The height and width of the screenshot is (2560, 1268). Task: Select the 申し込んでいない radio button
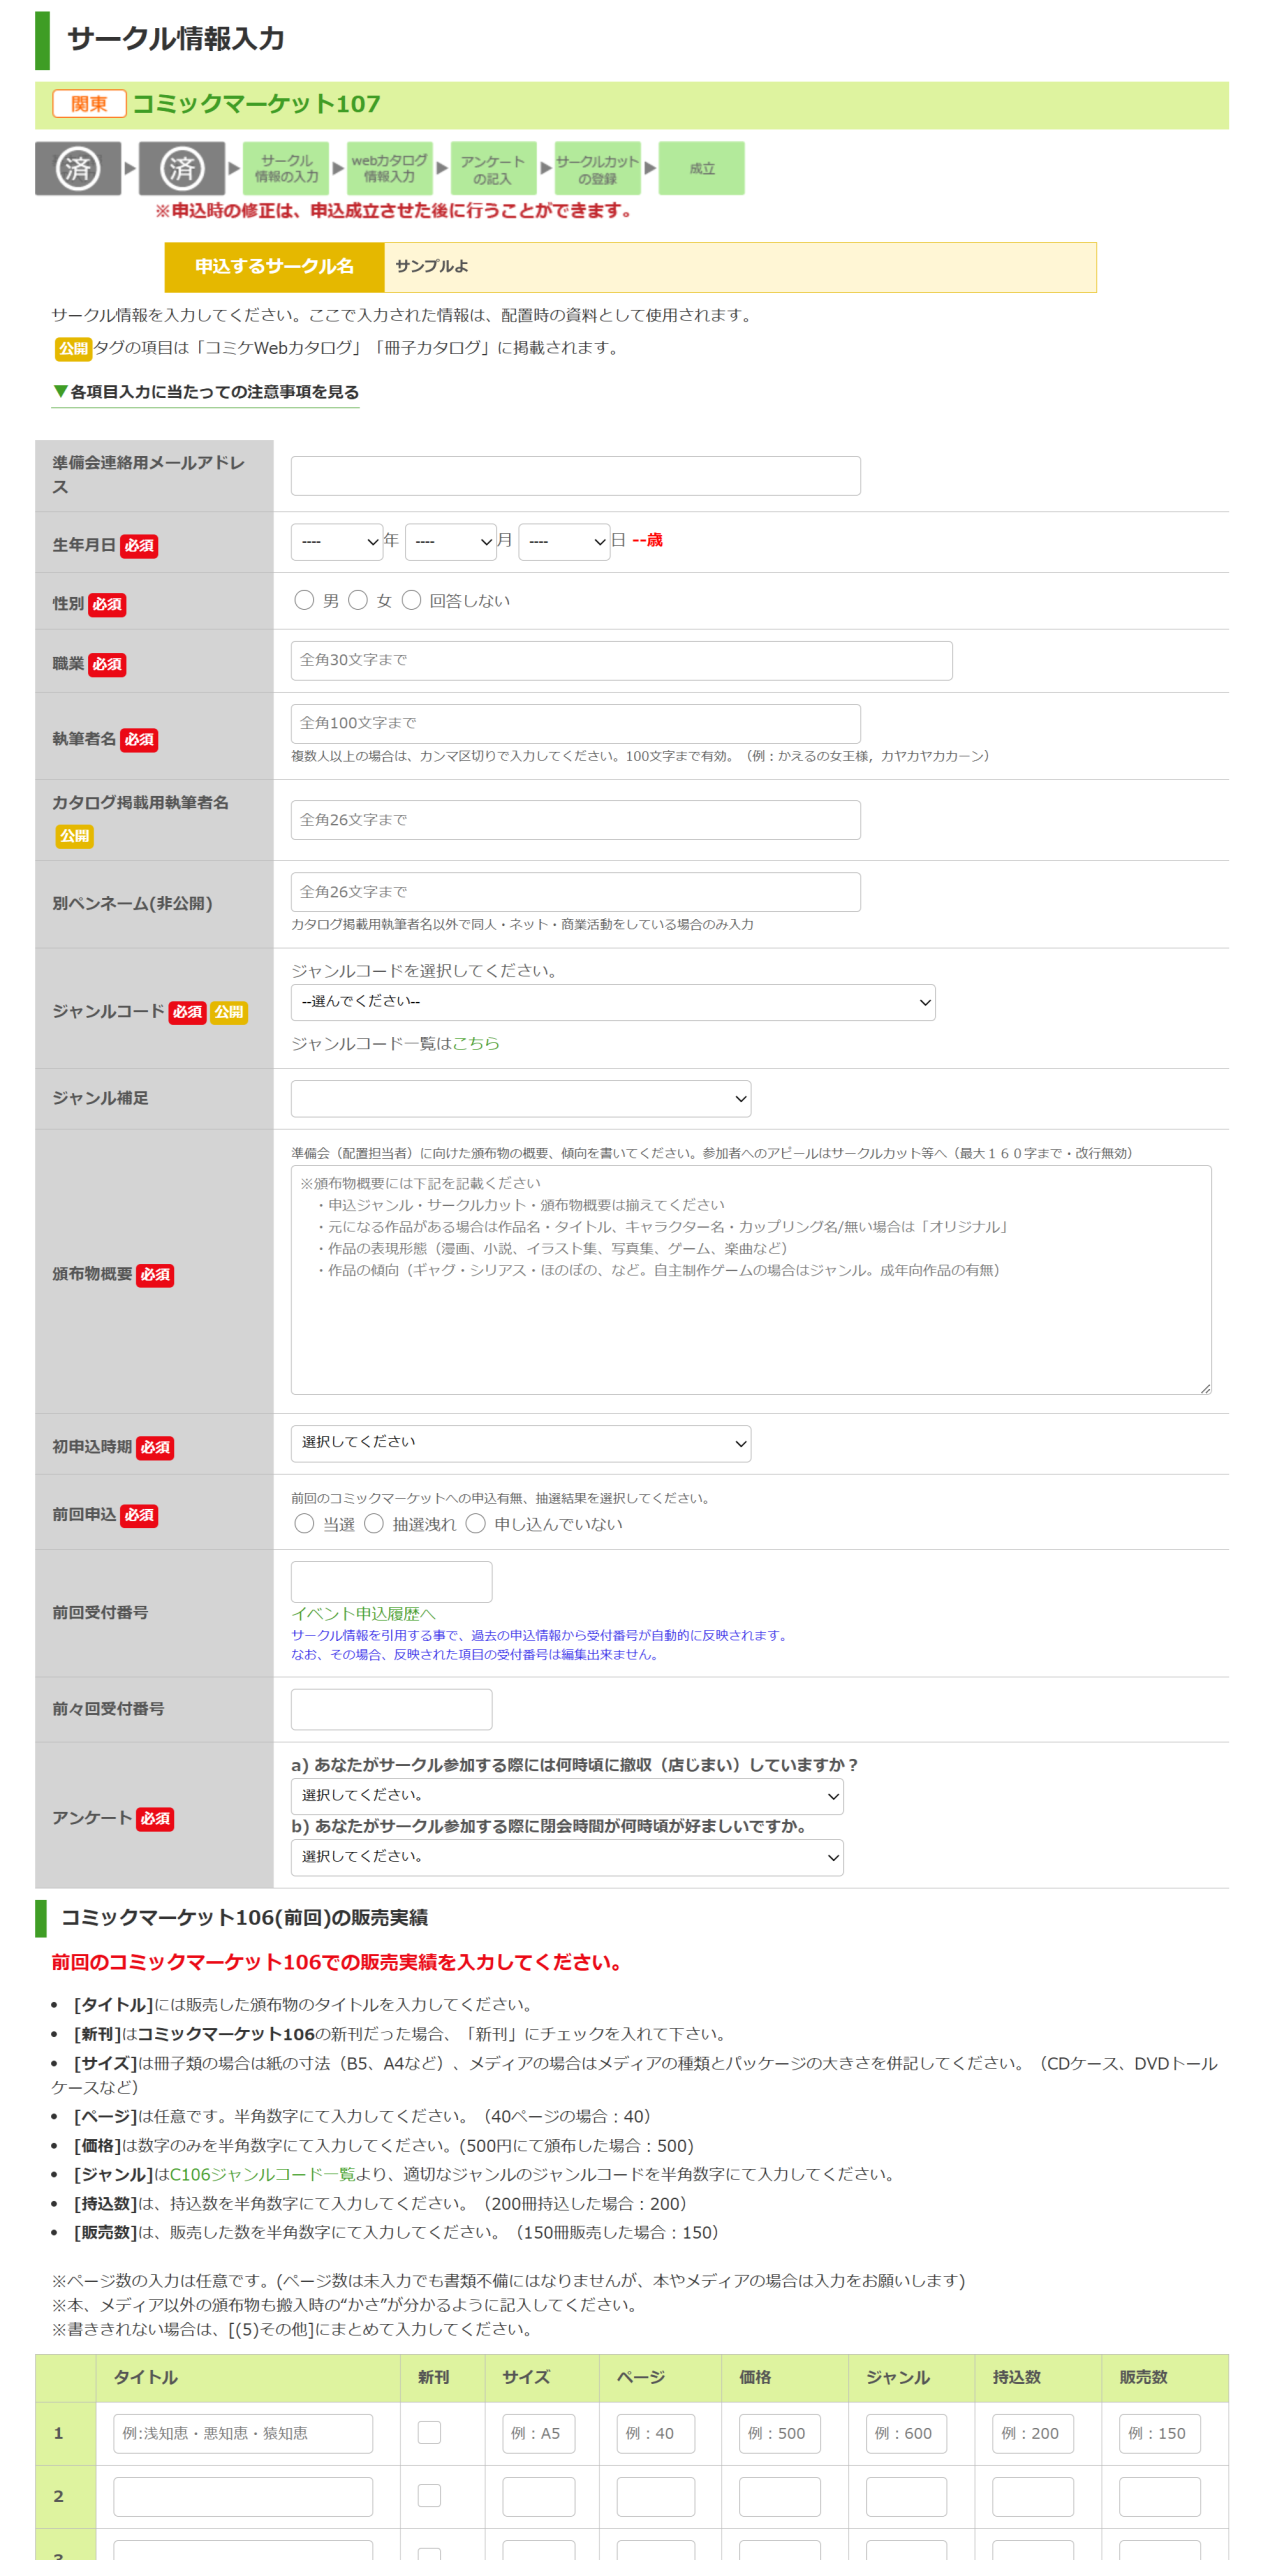point(476,1523)
